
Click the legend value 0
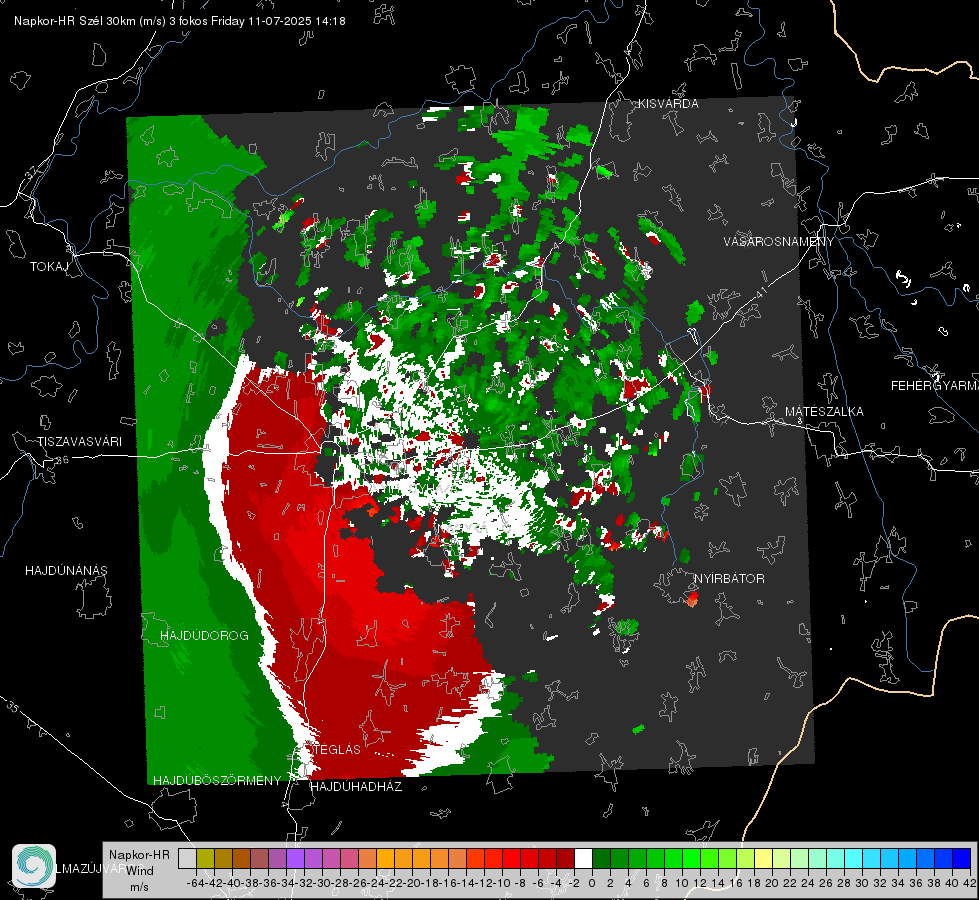[592, 883]
